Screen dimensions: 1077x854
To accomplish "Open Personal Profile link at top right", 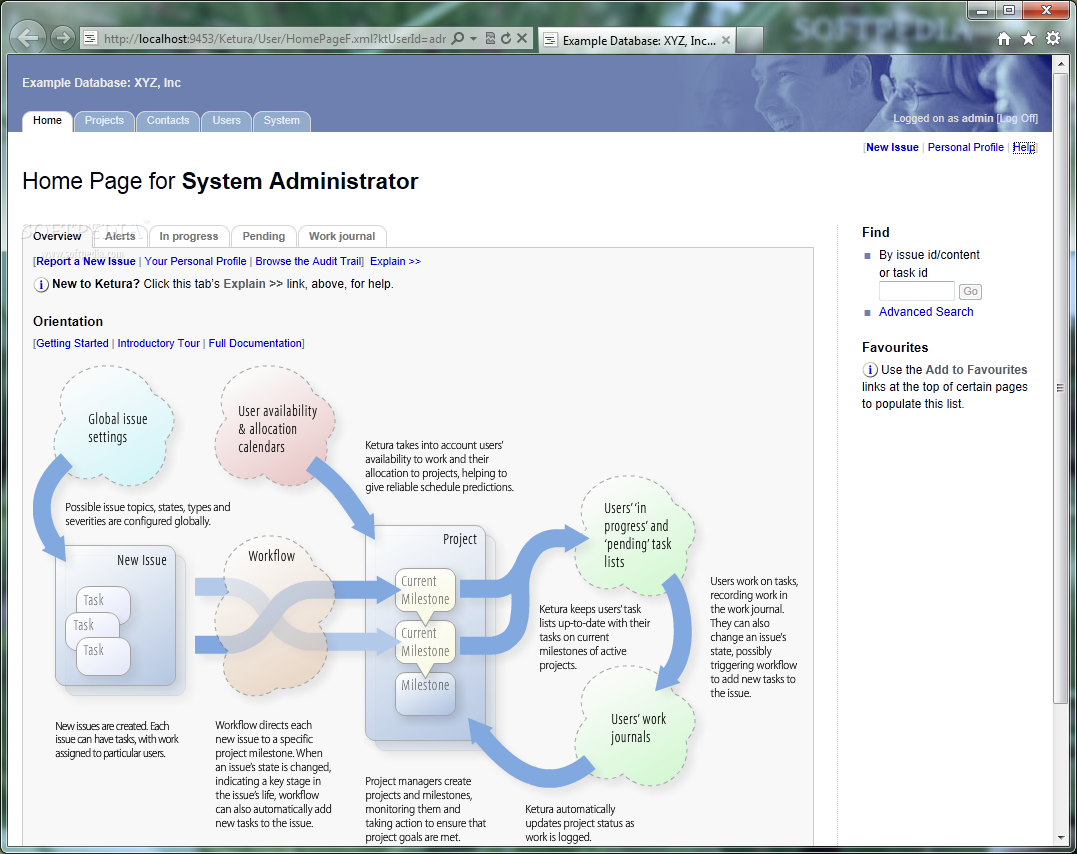I will point(966,147).
